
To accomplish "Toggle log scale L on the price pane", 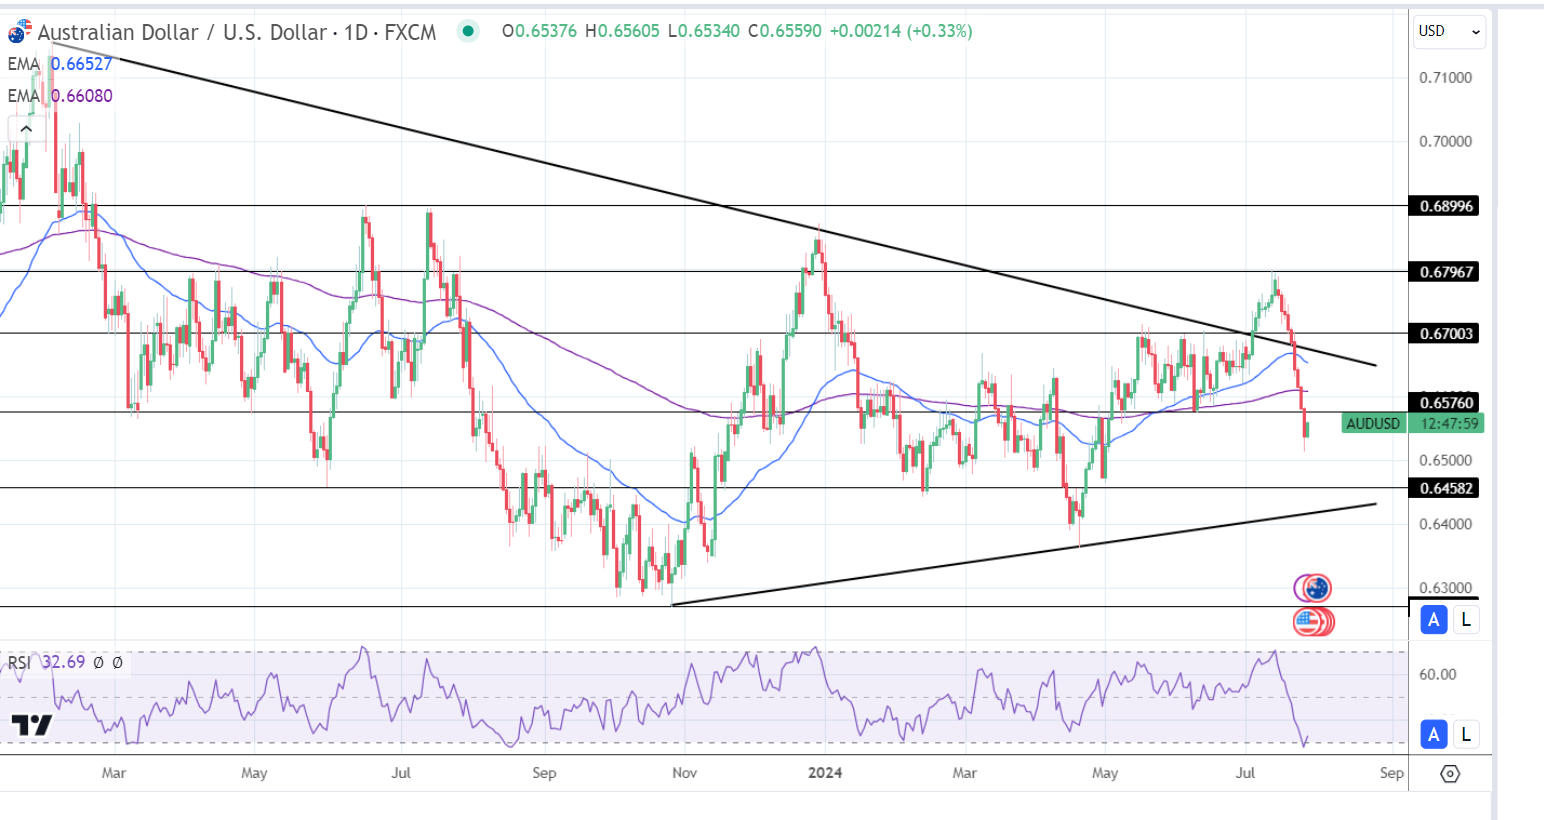I will tap(1465, 619).
